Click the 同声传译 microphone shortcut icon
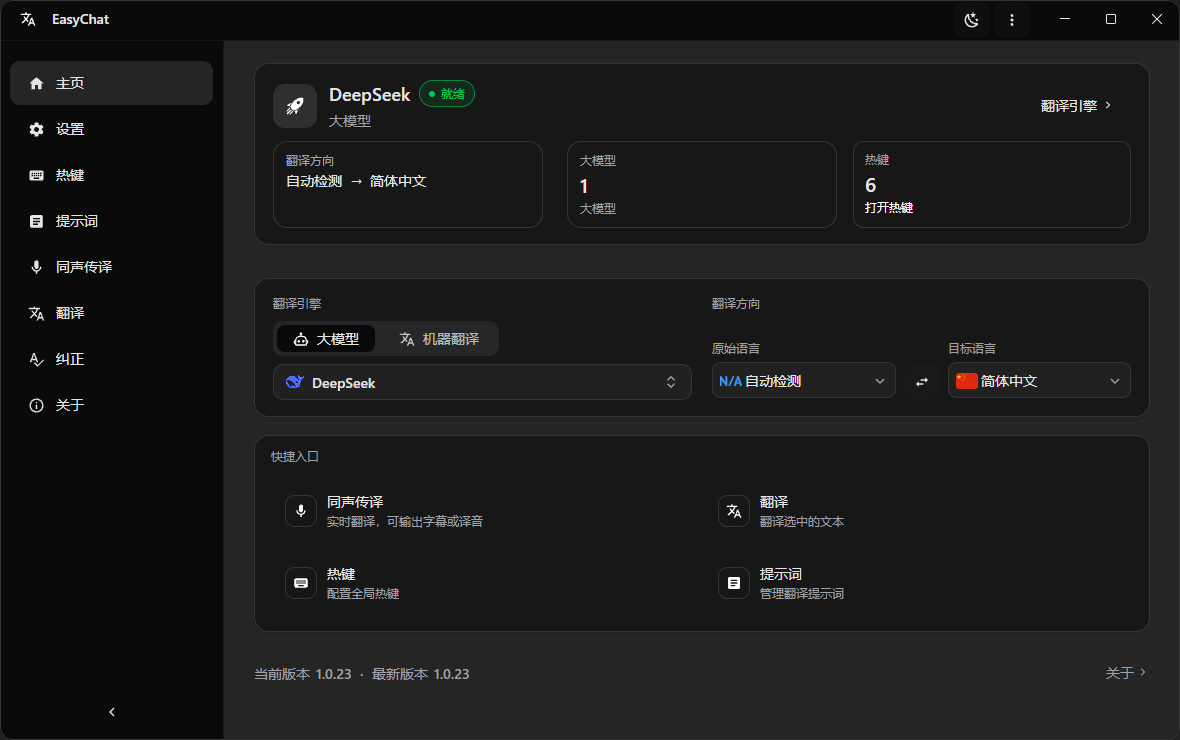Screen dimensions: 1180x740 [x=301, y=511]
